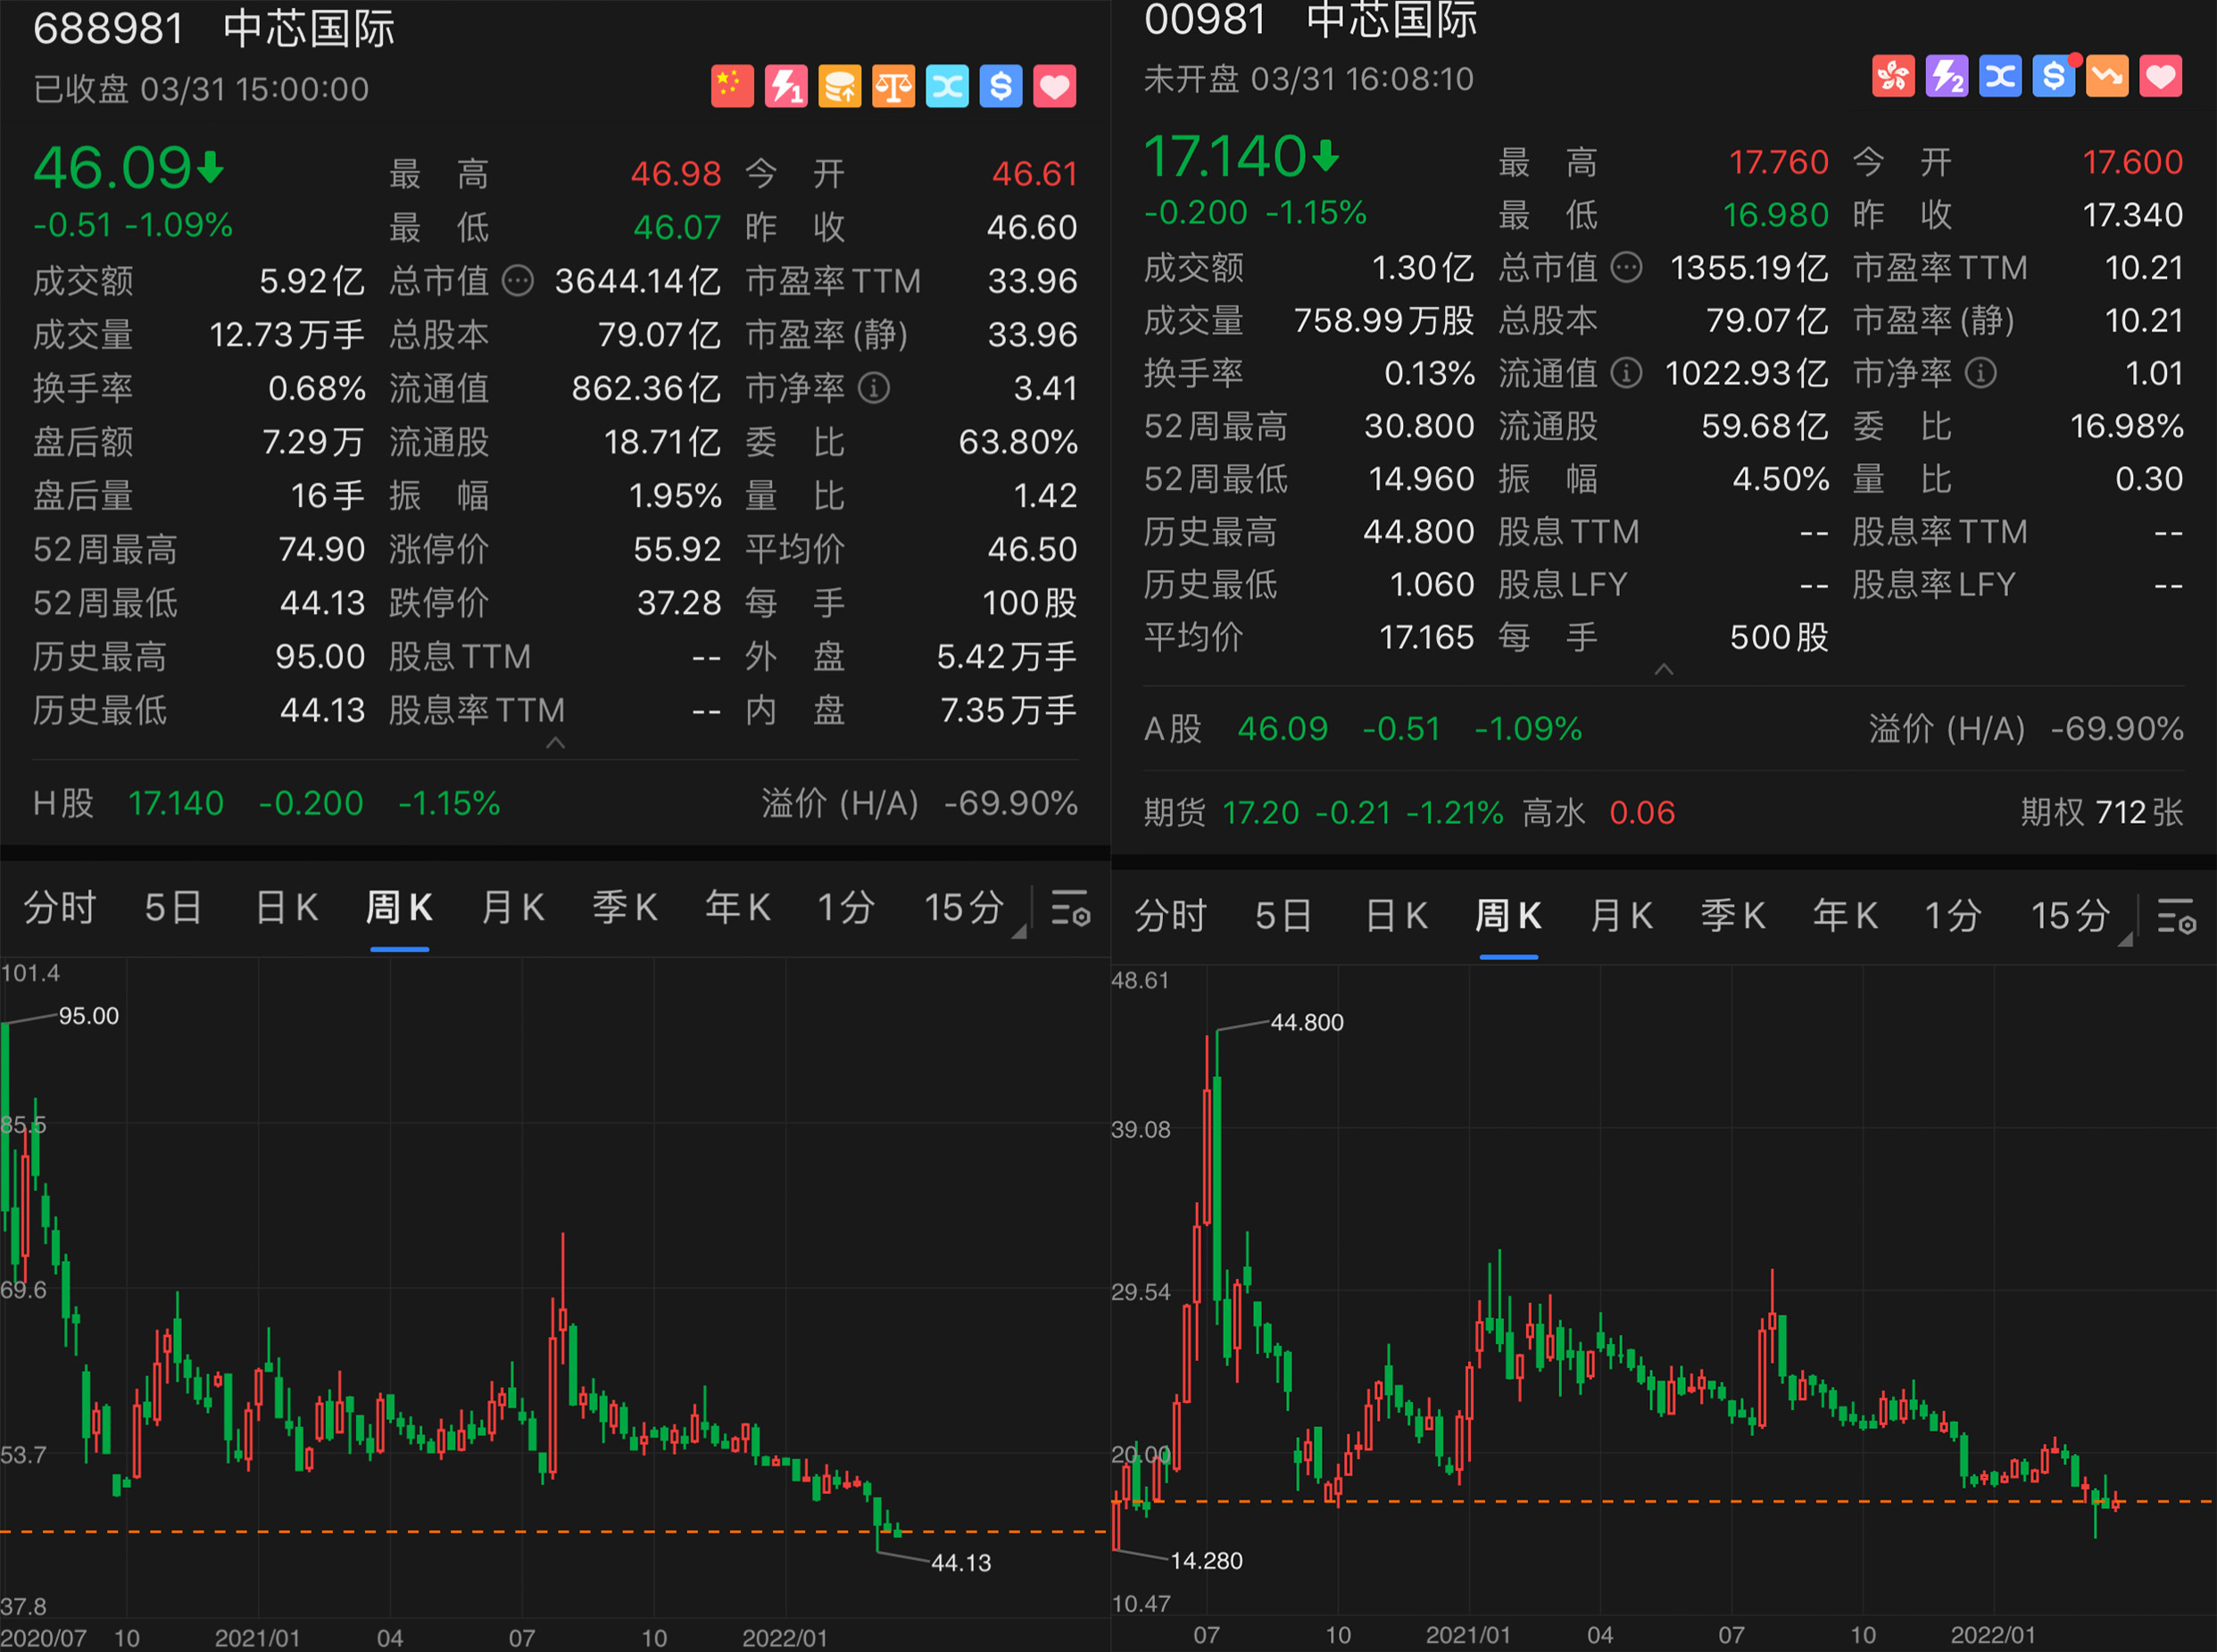This screenshot has width=2217, height=1652.
Task: Collapse the 00981 quote details with the chevron
Action: (1664, 669)
